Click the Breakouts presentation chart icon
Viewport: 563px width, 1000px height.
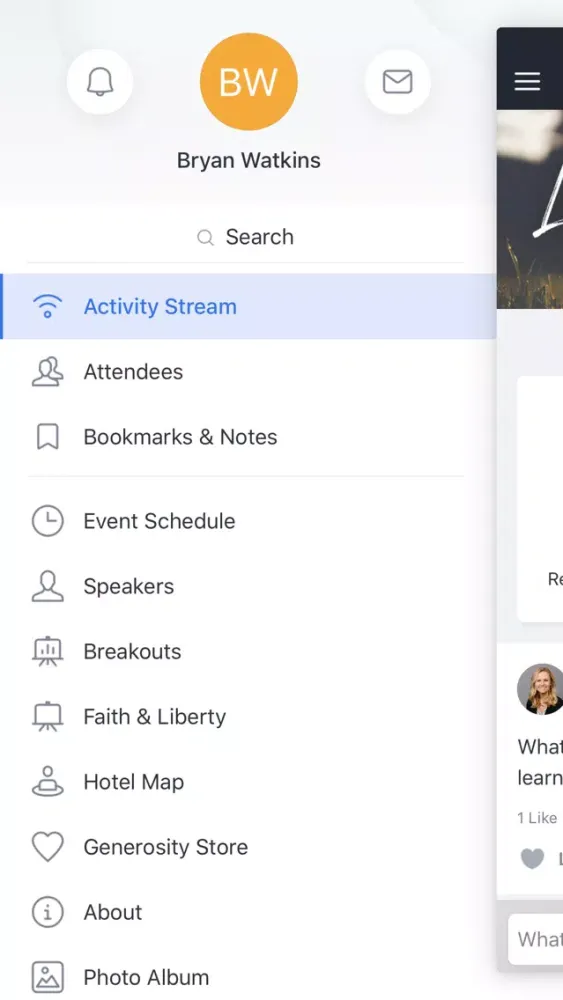coord(48,651)
